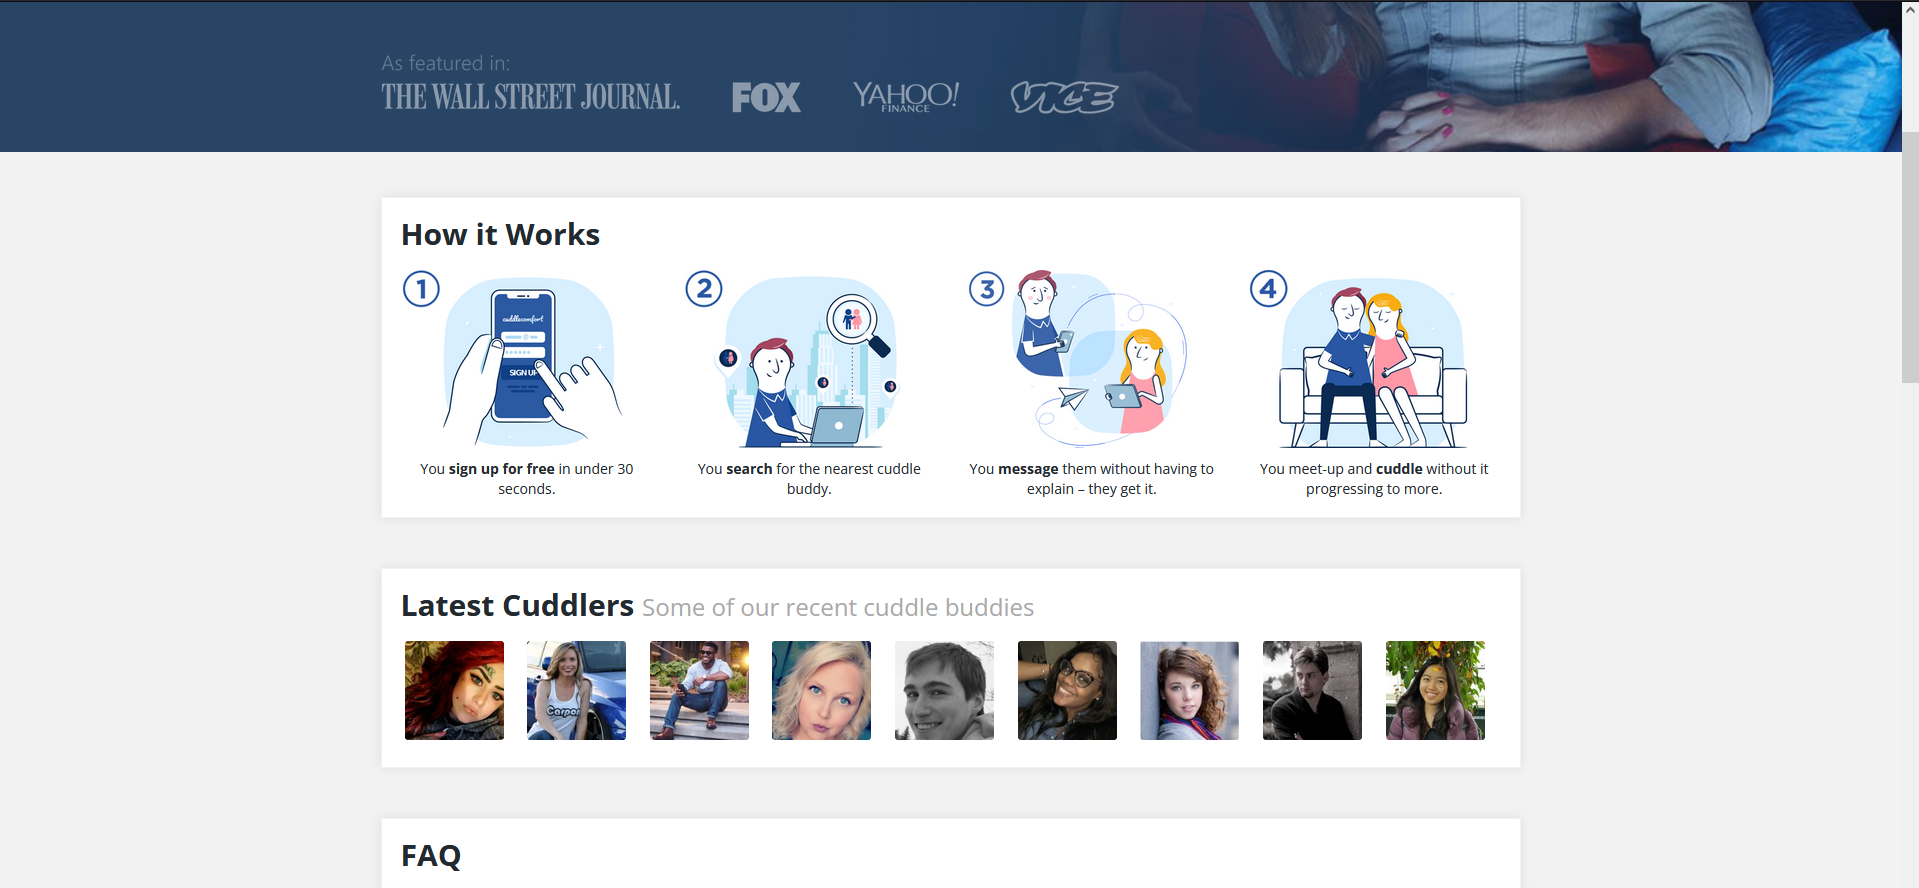Open the curly-haired woman with scarf photo
Screen dimensions: 1919x888
click(x=1190, y=690)
